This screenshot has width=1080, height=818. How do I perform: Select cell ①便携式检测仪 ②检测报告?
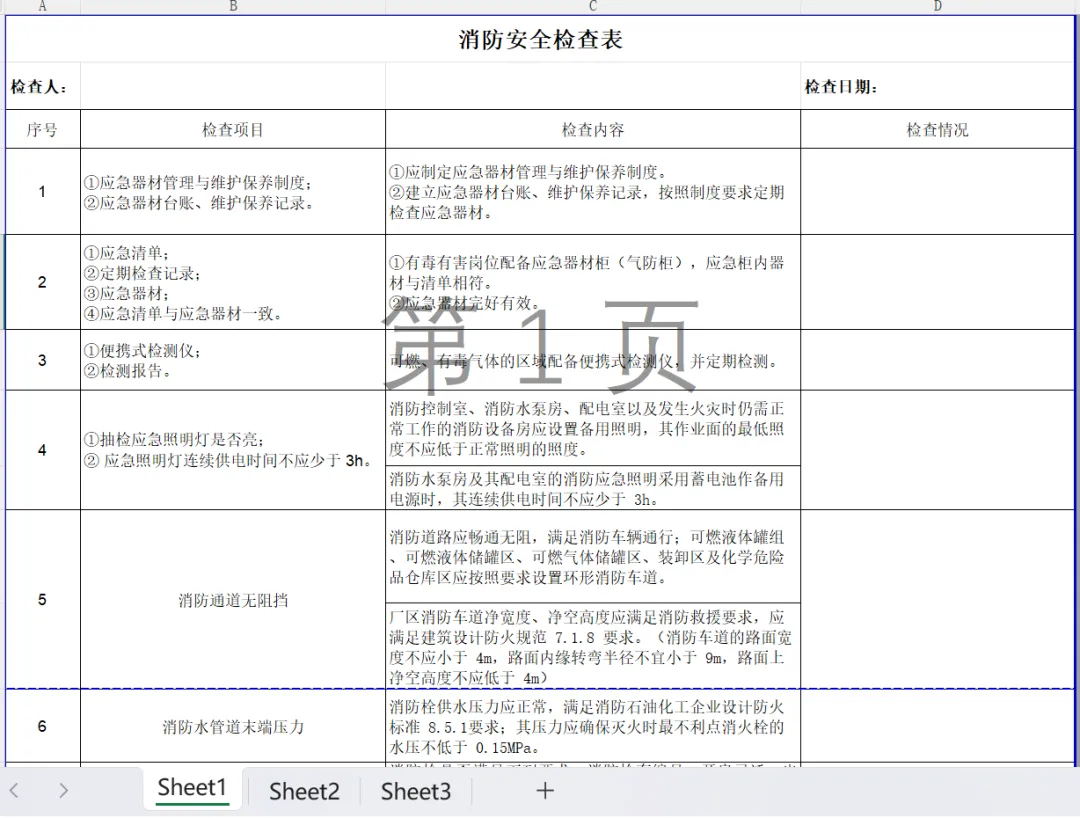[x=233, y=359]
